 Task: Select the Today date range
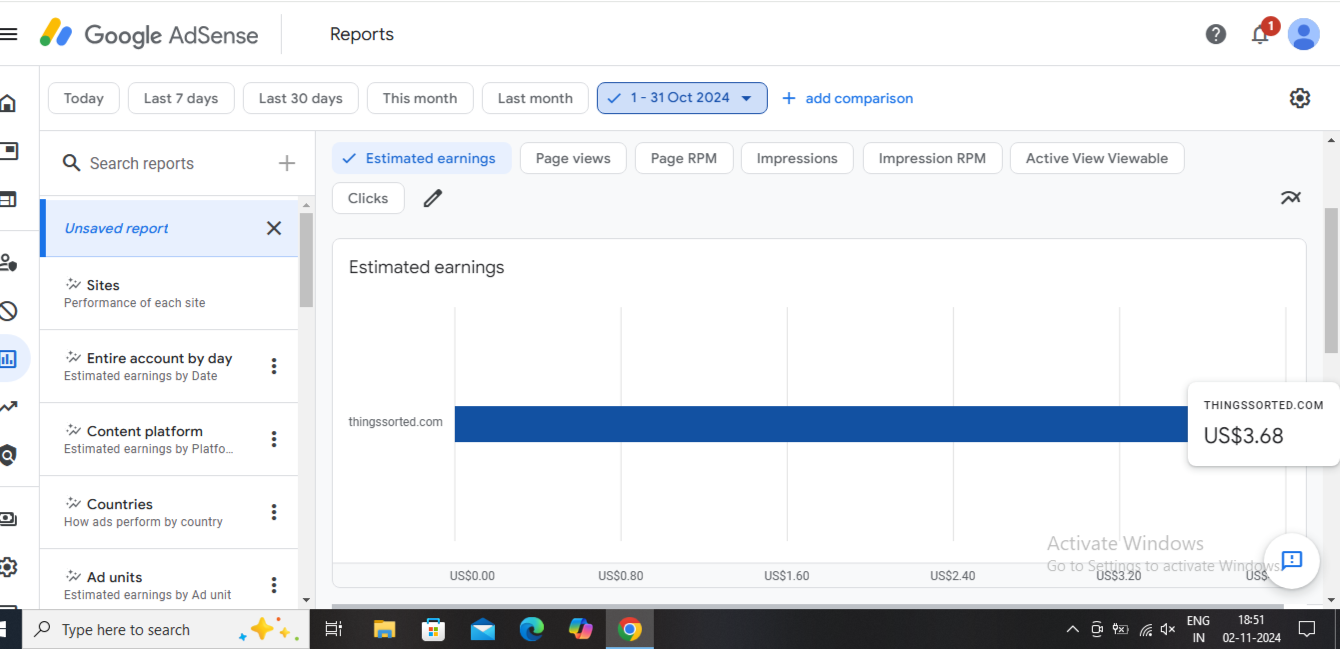[x=84, y=98]
